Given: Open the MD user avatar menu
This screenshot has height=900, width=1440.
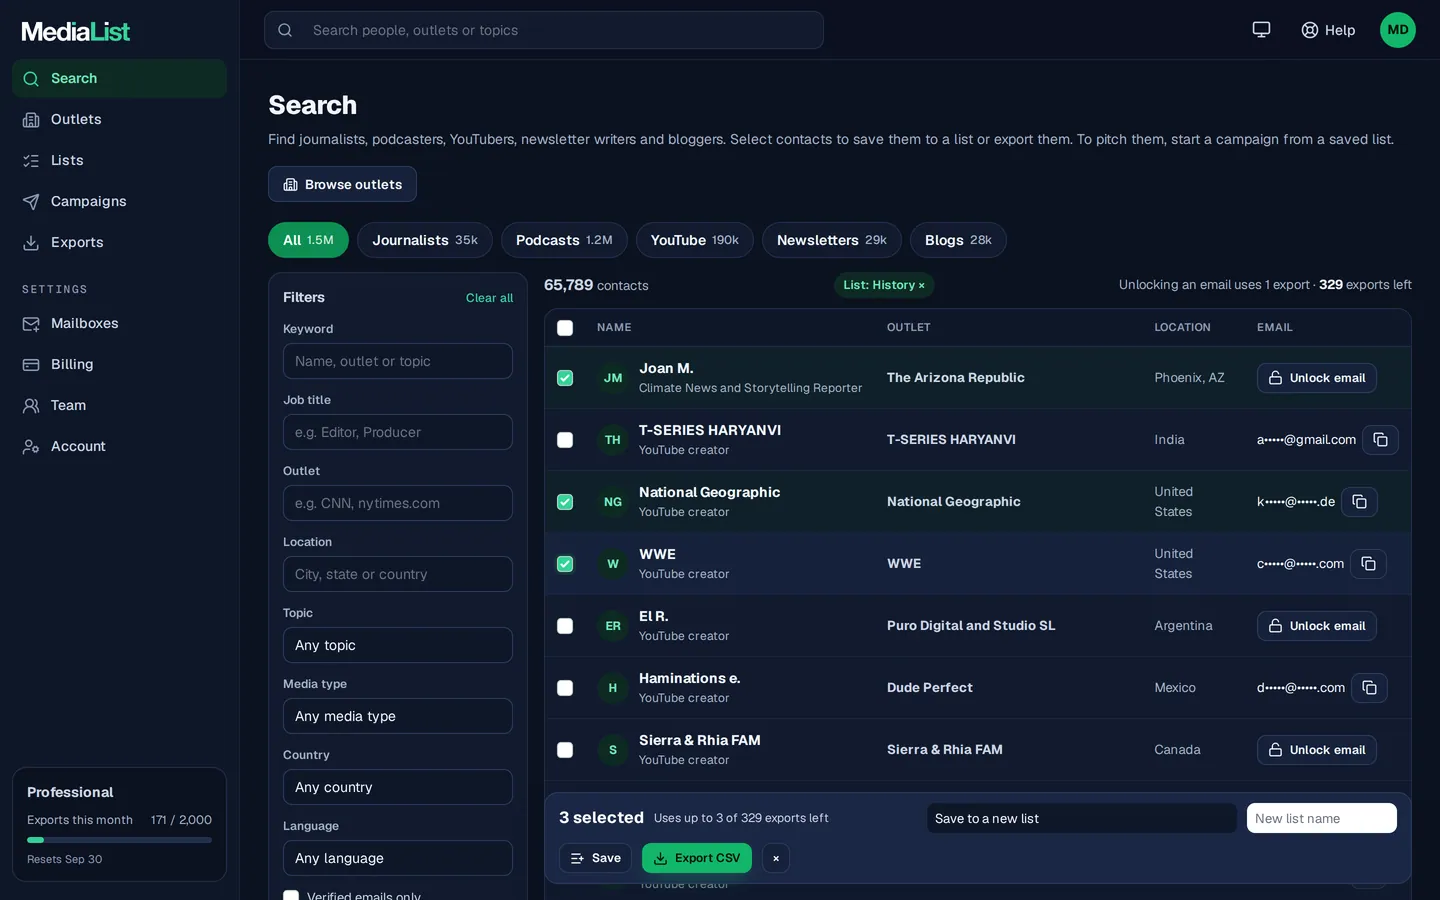Looking at the screenshot, I should 1398,30.
